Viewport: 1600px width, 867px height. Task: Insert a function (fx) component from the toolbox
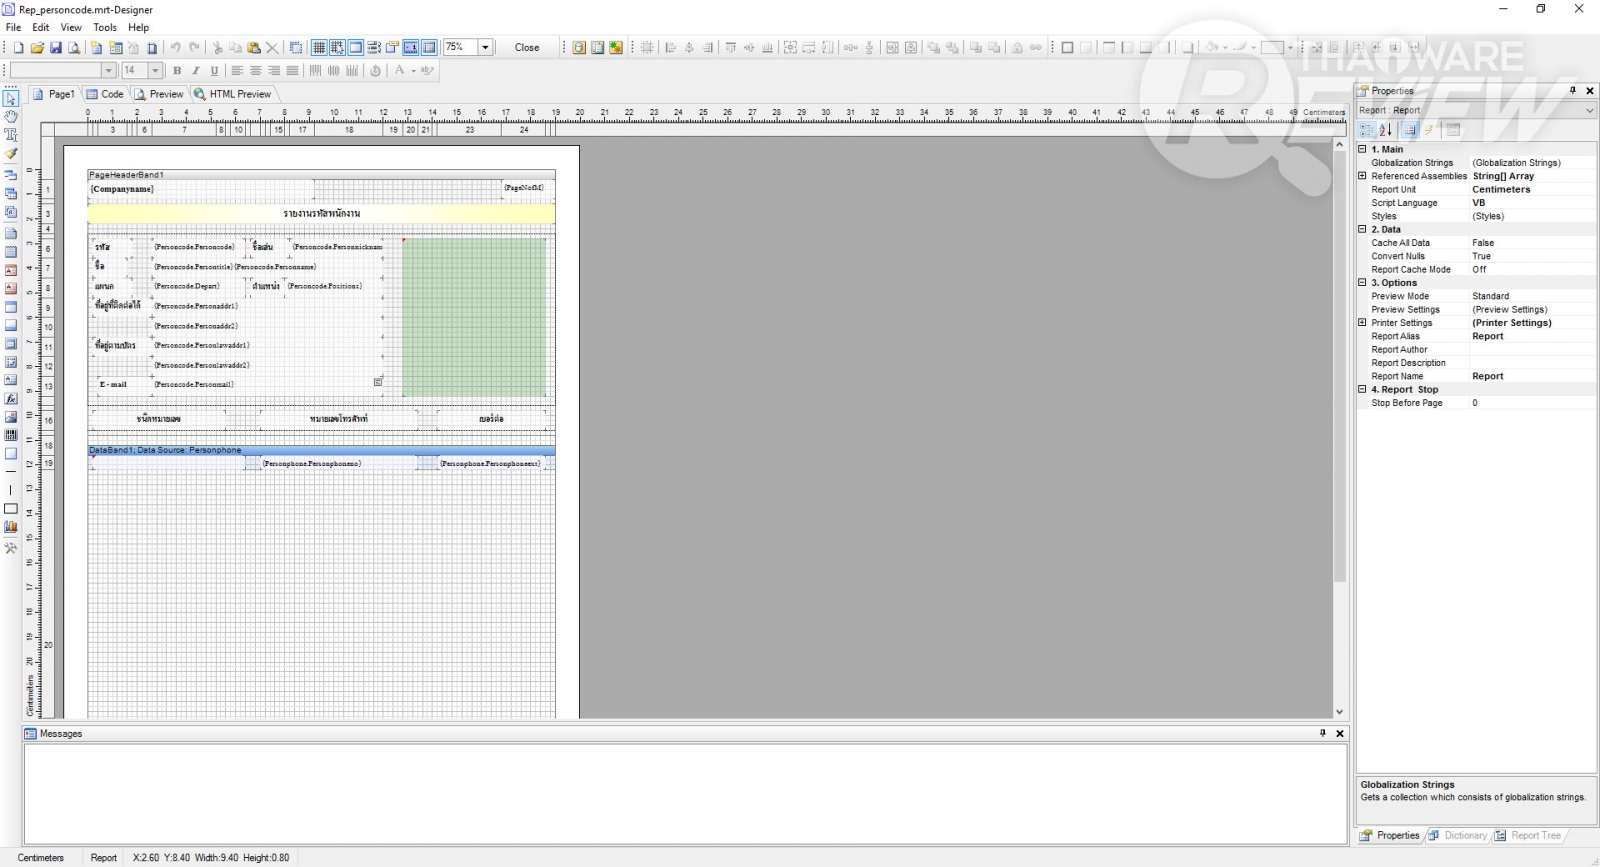(11, 398)
